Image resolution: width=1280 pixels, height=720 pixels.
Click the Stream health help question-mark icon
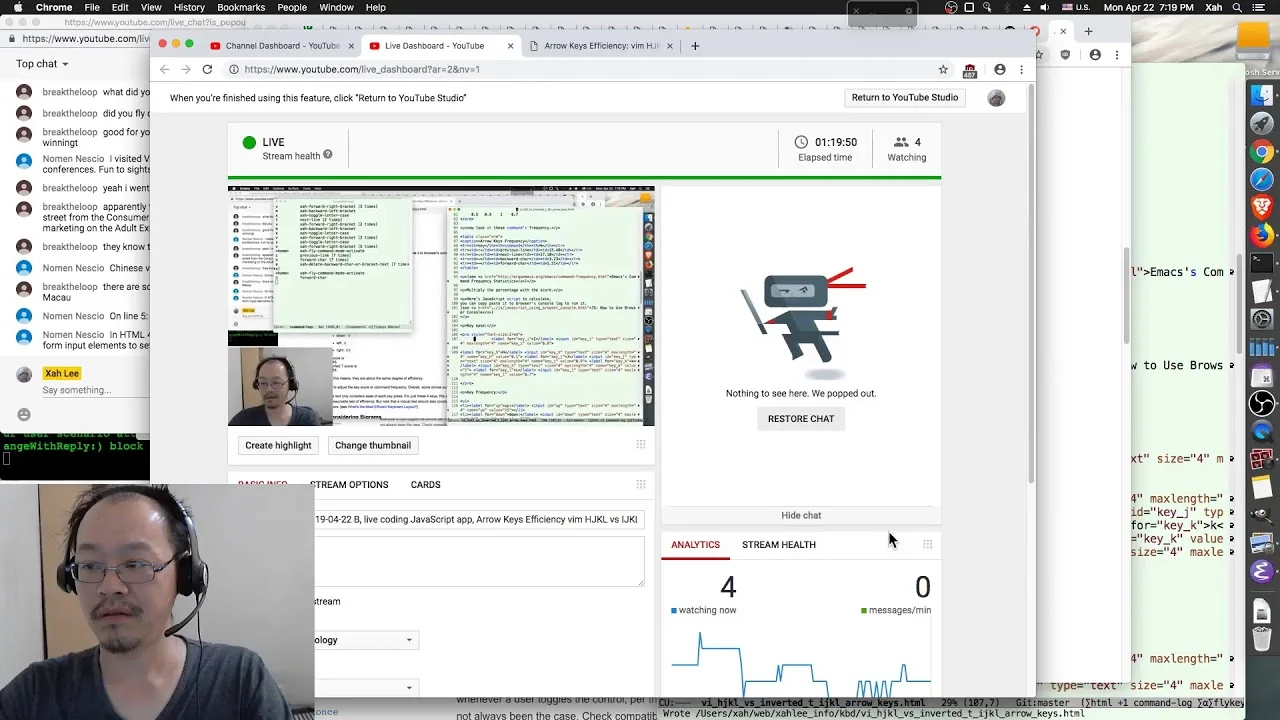[x=327, y=155]
